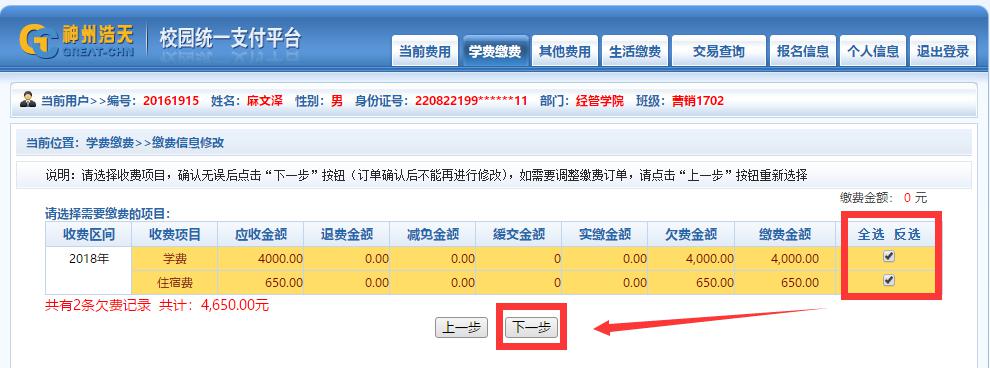Click the name 麻文泽
990x368 pixels.
[x=265, y=100]
